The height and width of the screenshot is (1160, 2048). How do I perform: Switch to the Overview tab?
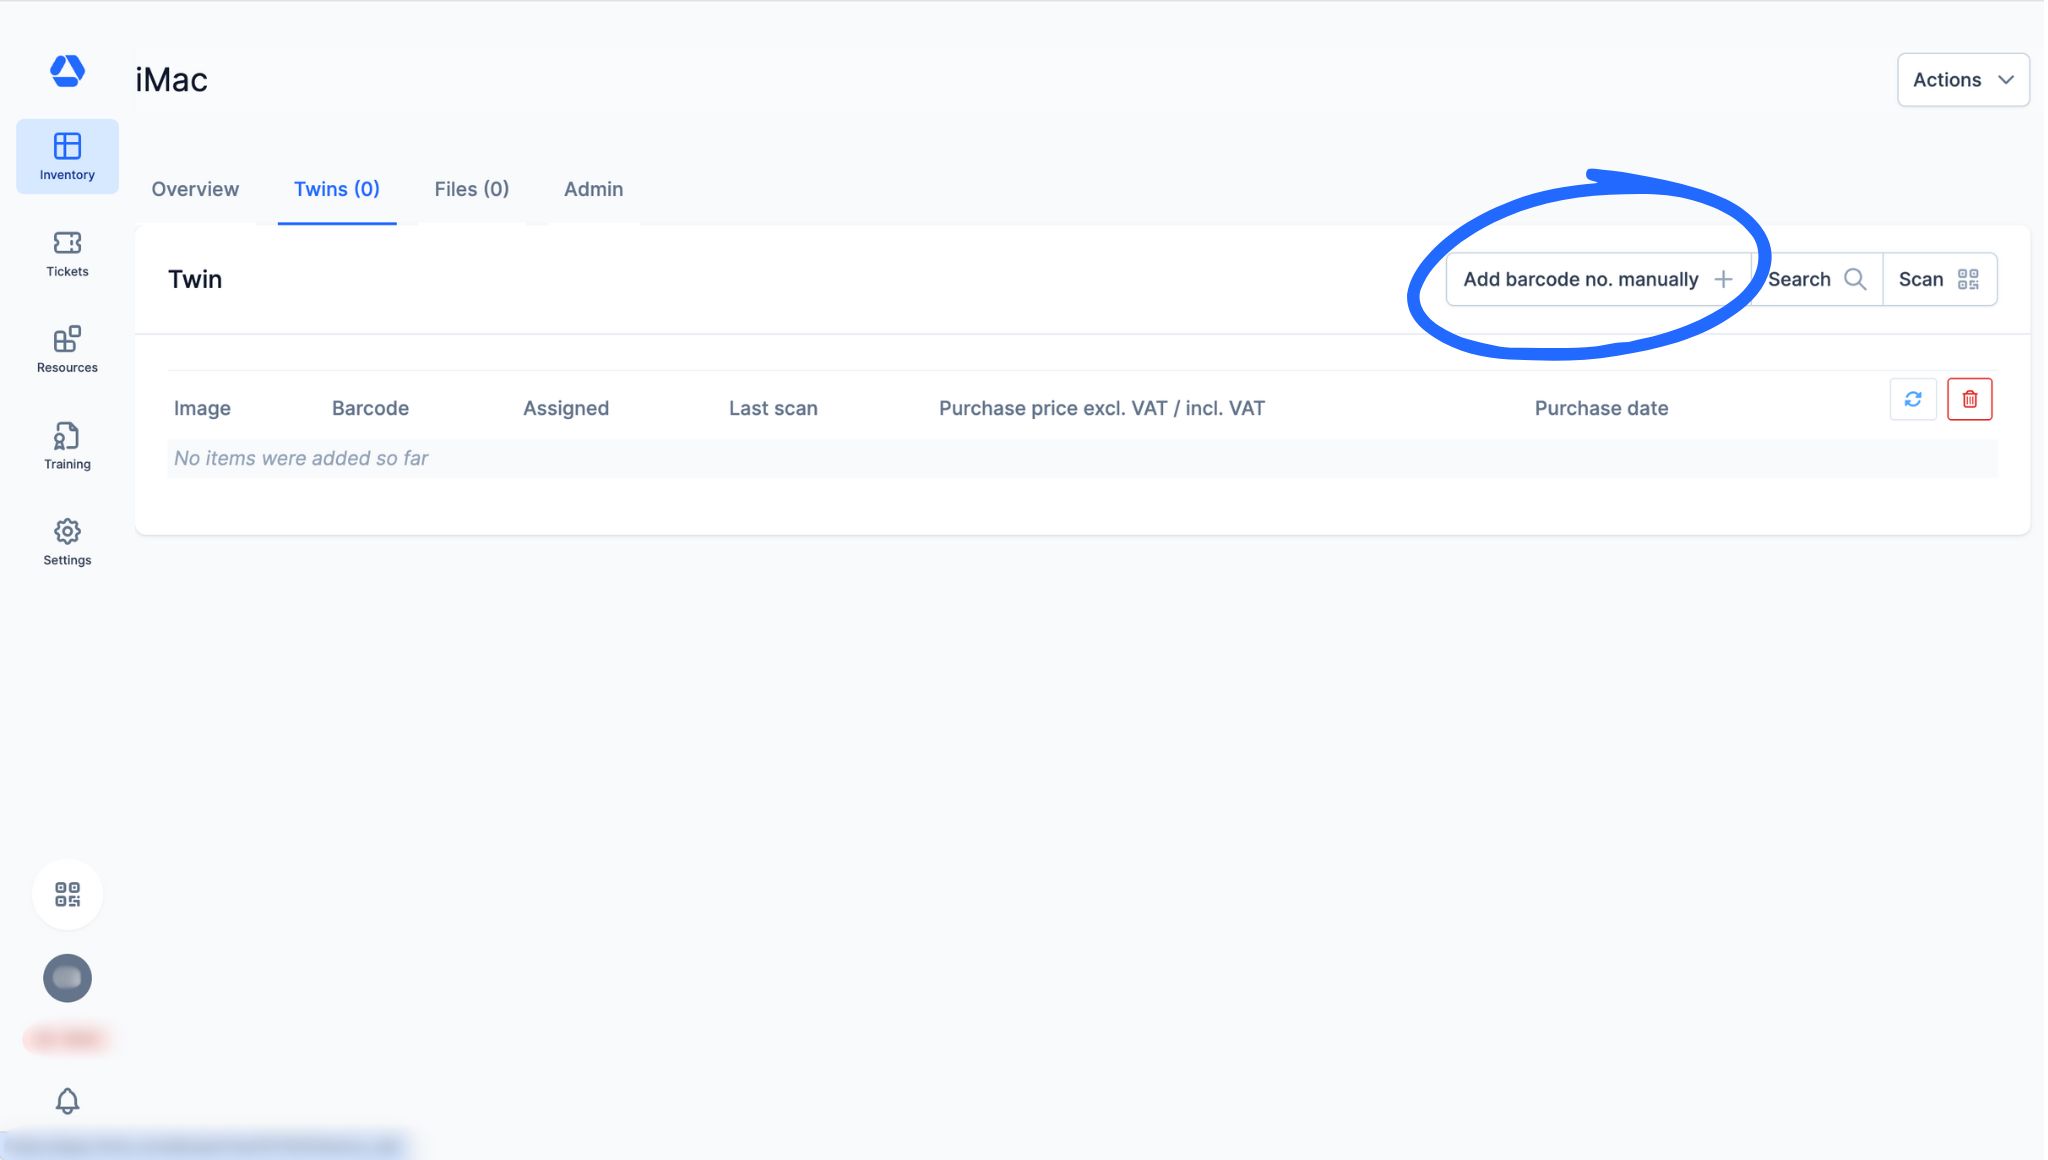pyautogui.click(x=195, y=189)
